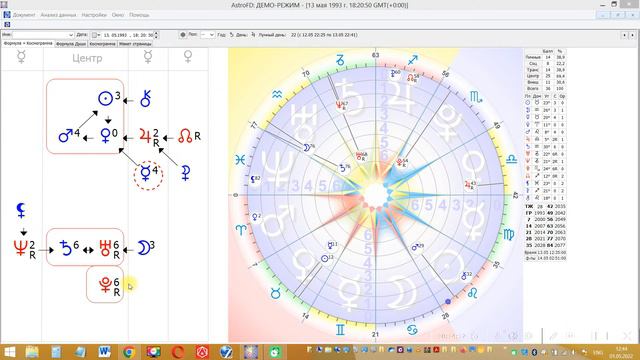The height and width of the screenshot is (360, 640).
Task: Click the Mars marker inside the cosmogram
Action: [x=414, y=247]
